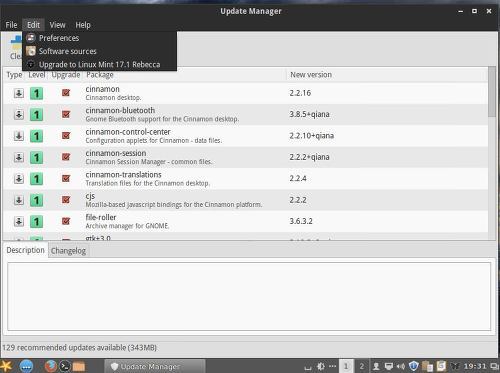Select the file-roller package name
The image size is (500, 373).
pos(101,217)
